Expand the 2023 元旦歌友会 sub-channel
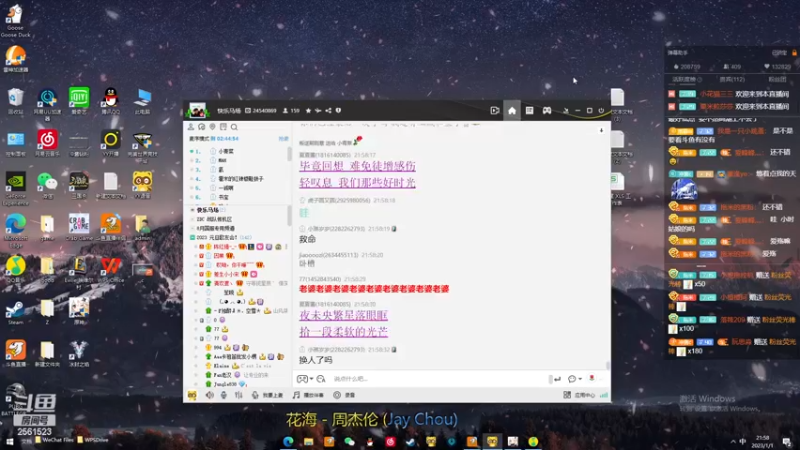The image size is (800, 450). pos(192,237)
